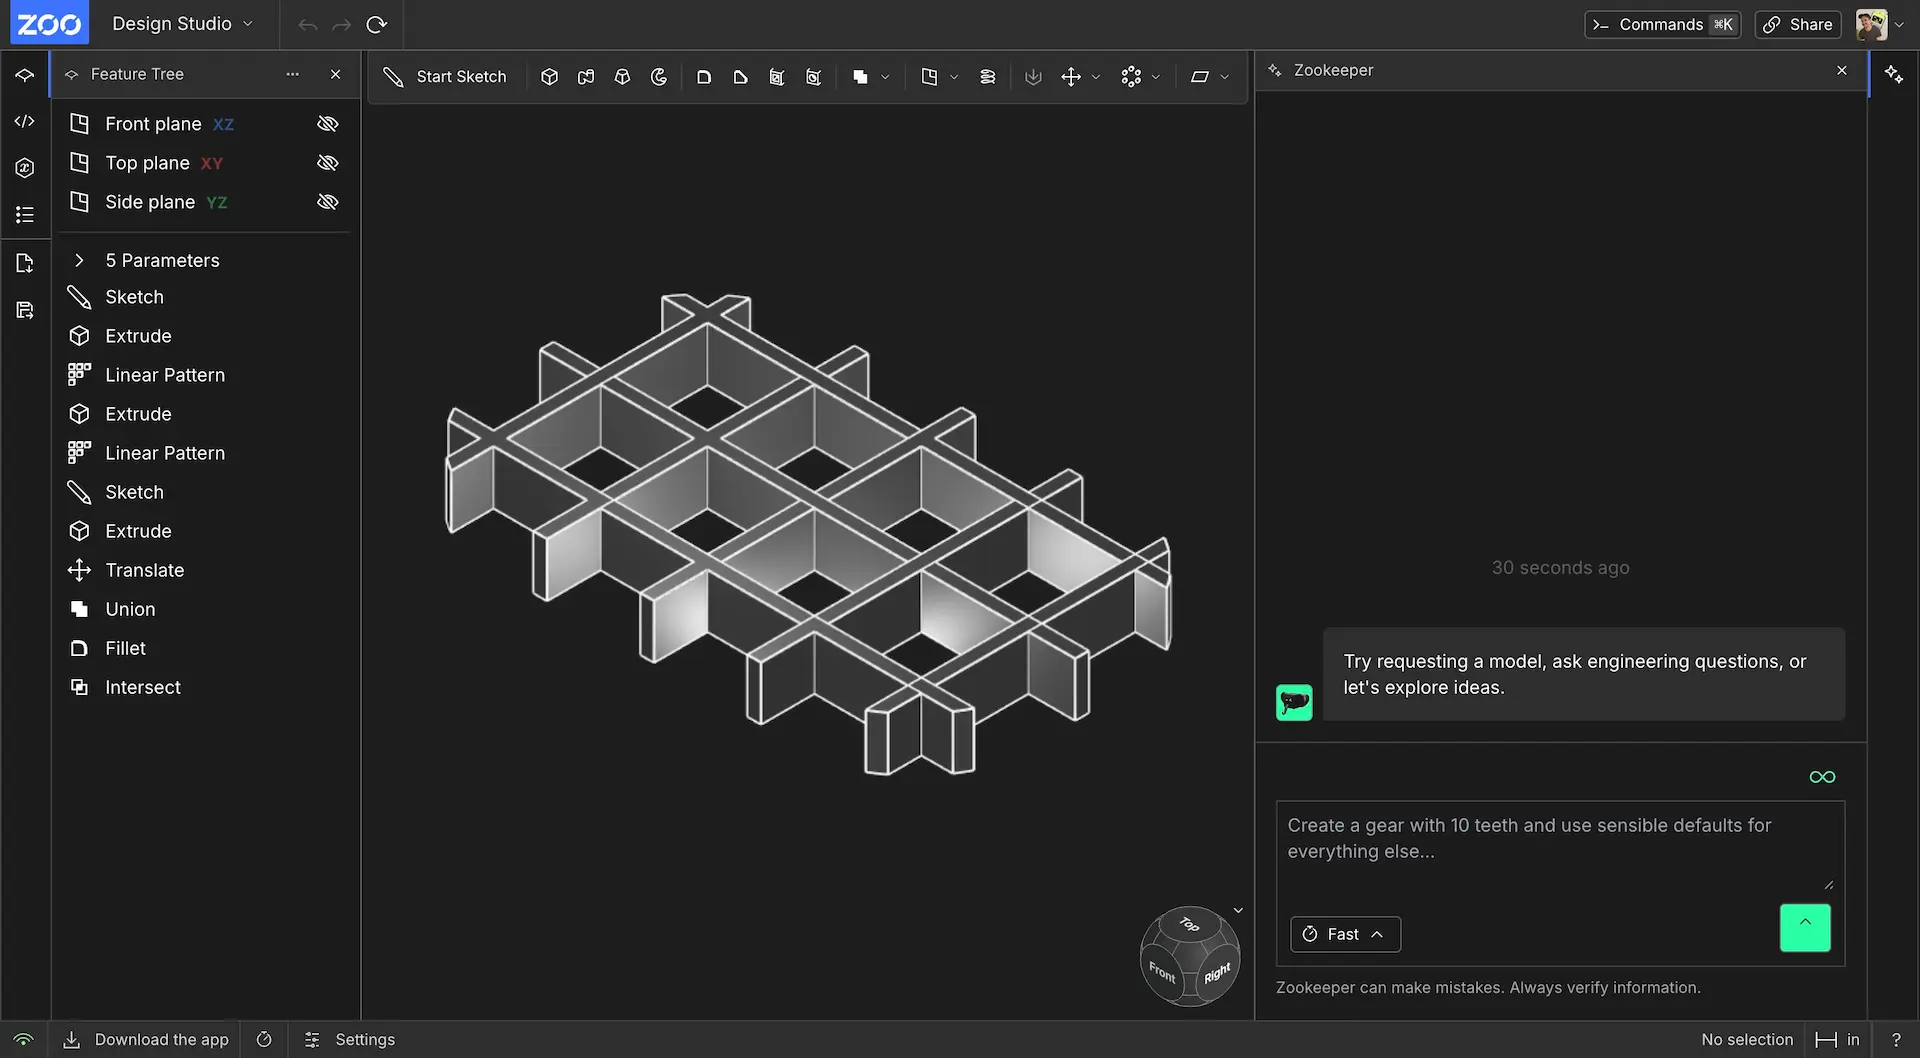
Task: Click the Start Sketch button
Action: click(x=446, y=76)
